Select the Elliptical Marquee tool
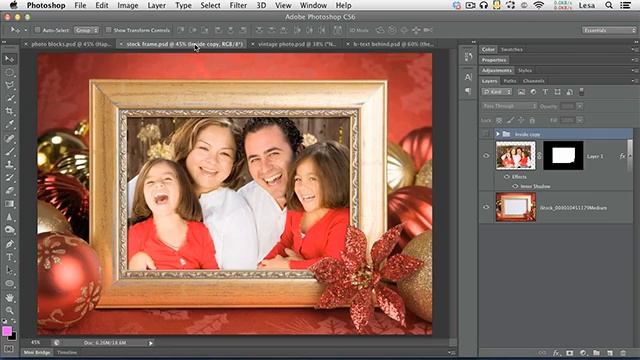Viewport: 640px width, 360px height. (x=9, y=73)
